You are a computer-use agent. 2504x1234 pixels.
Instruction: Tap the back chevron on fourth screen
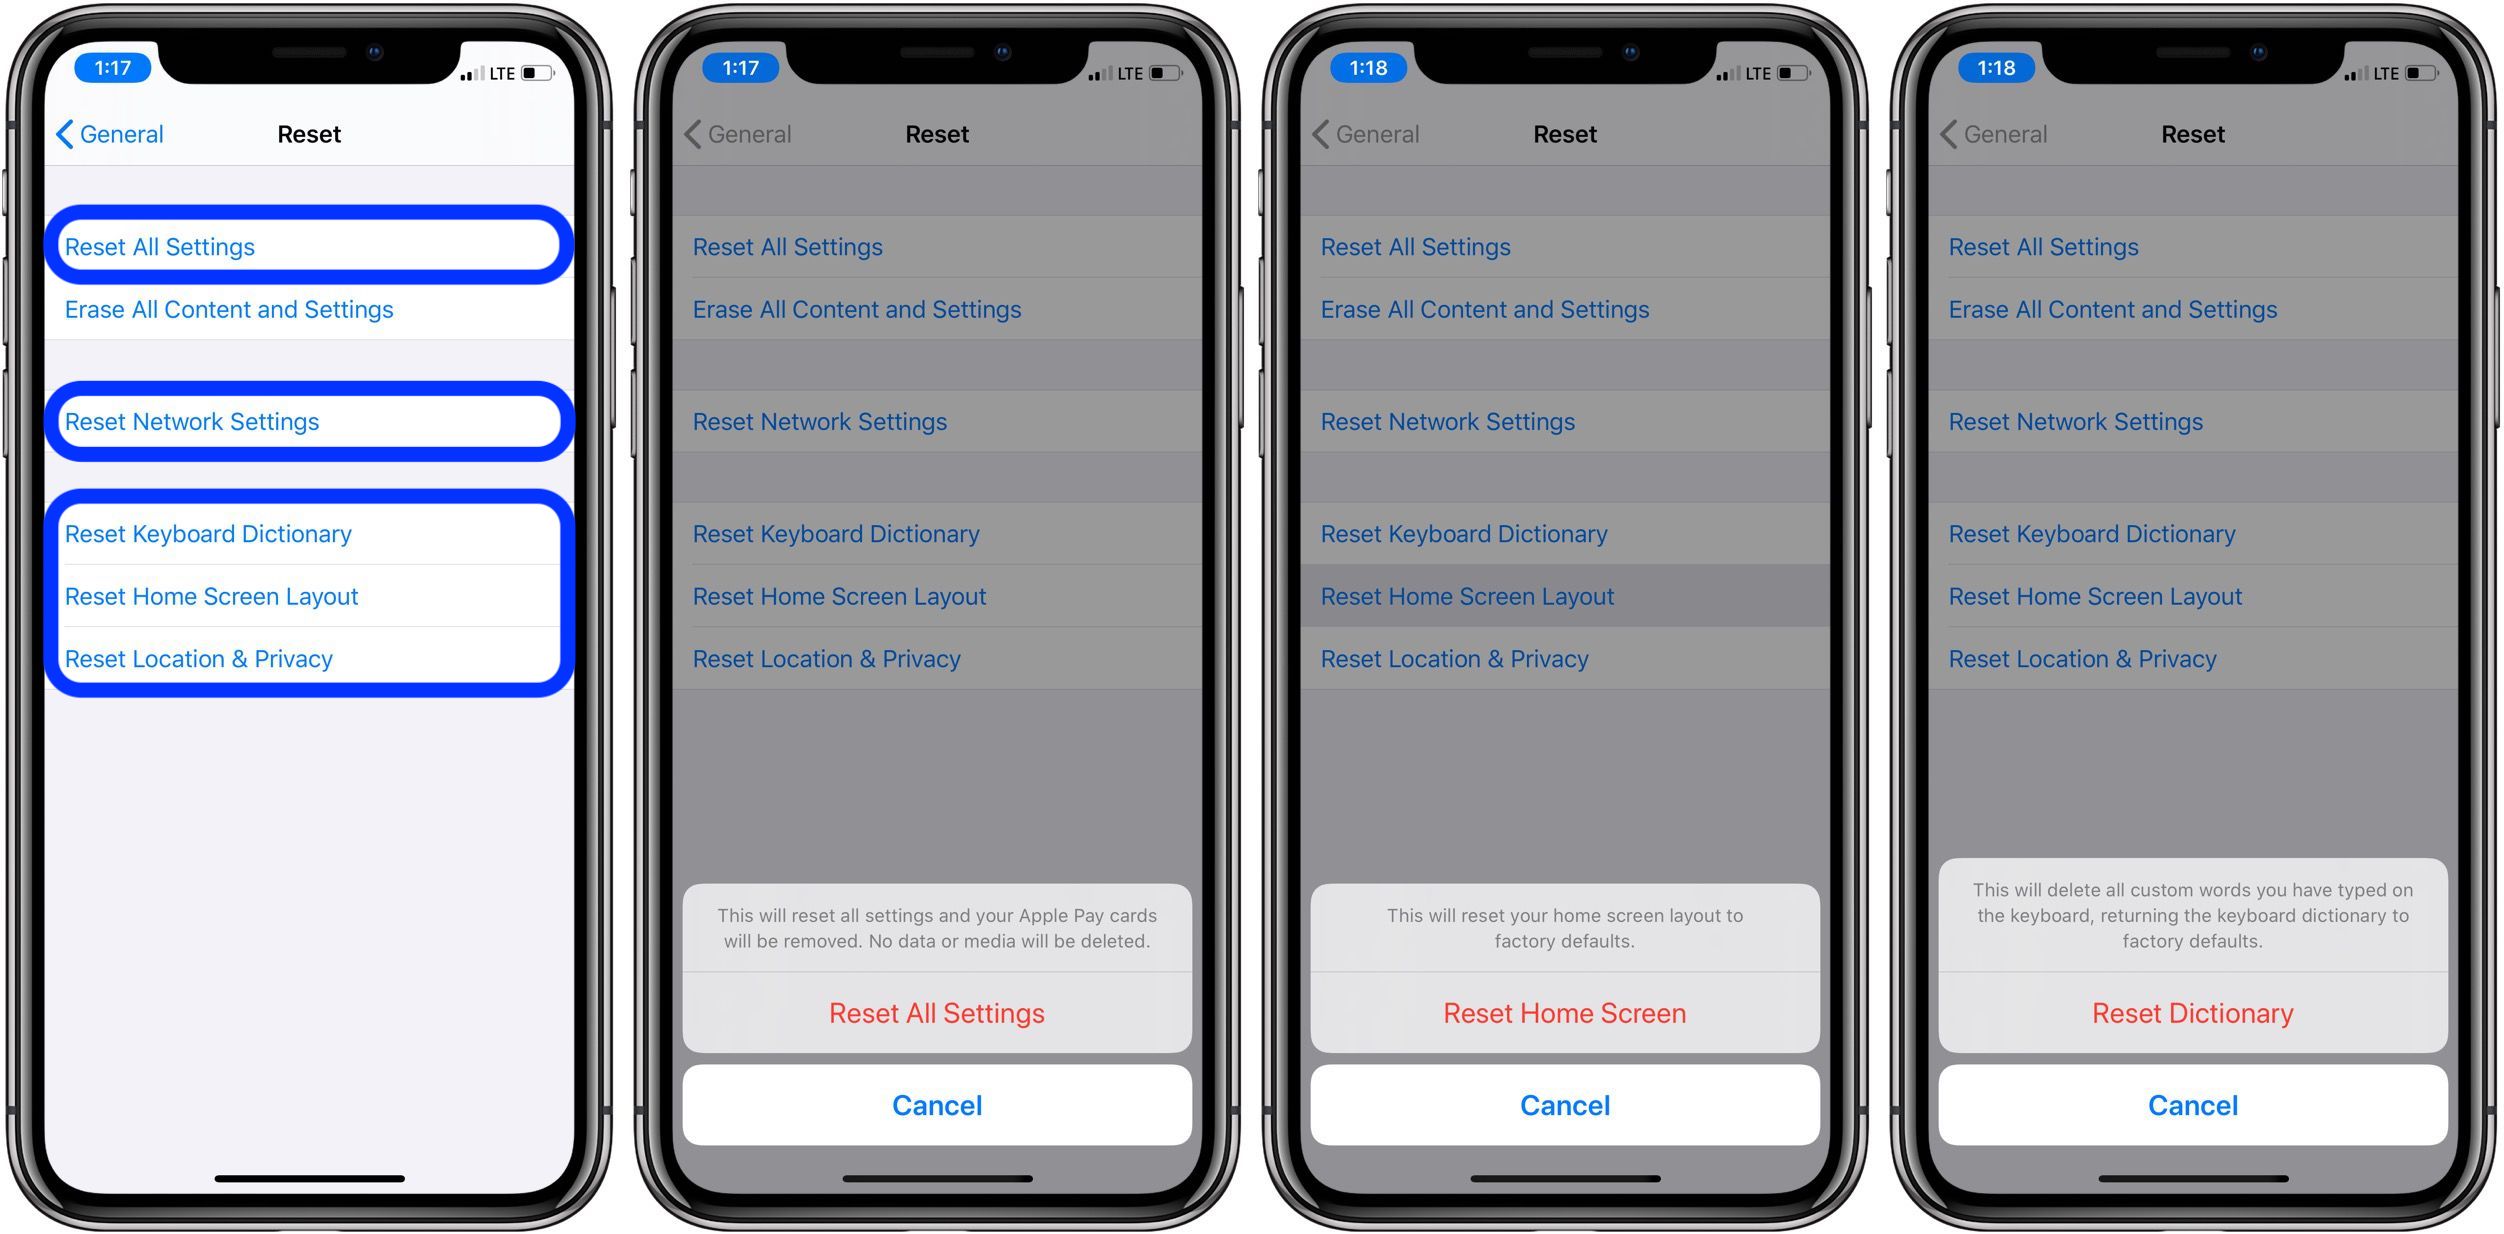coord(1939,134)
